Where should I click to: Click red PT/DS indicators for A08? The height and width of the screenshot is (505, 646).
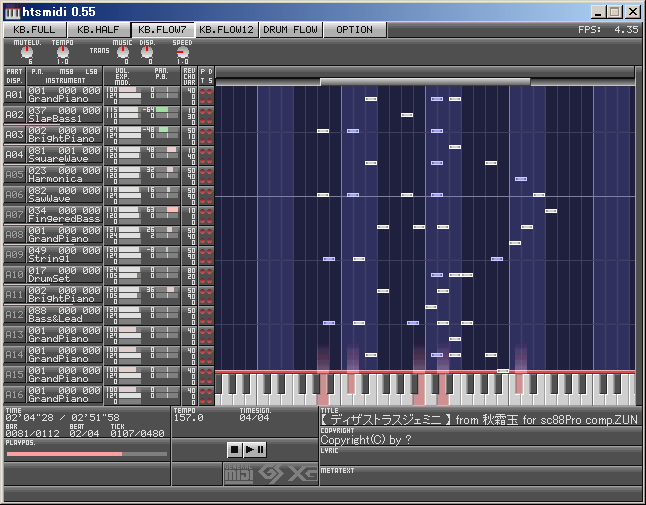coord(206,235)
